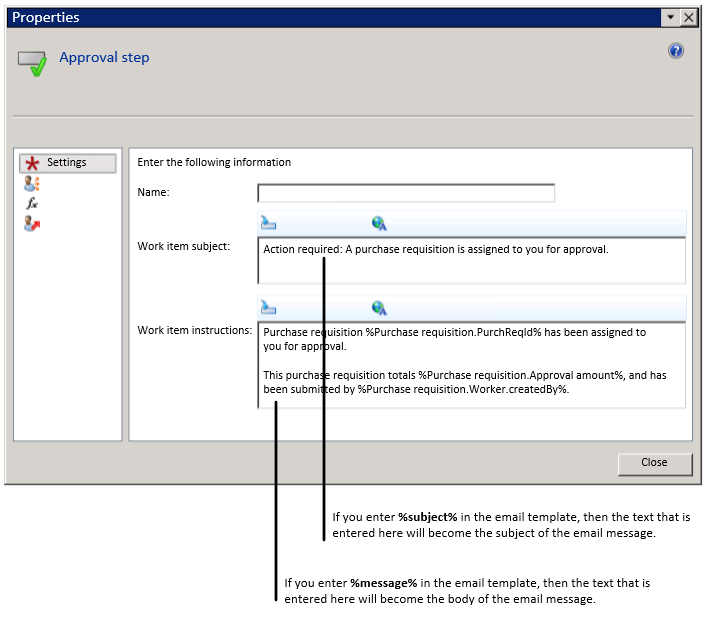Click the Approval step checkmark icon
The width and height of the screenshot is (707, 620).
32,63
